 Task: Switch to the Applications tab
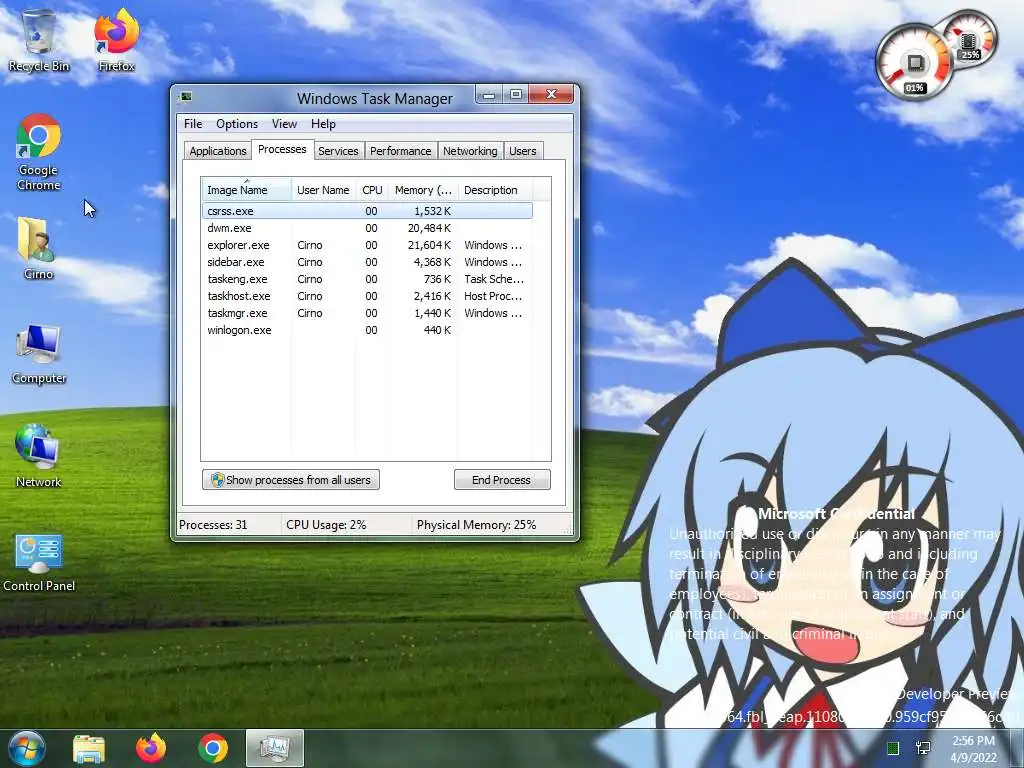217,151
